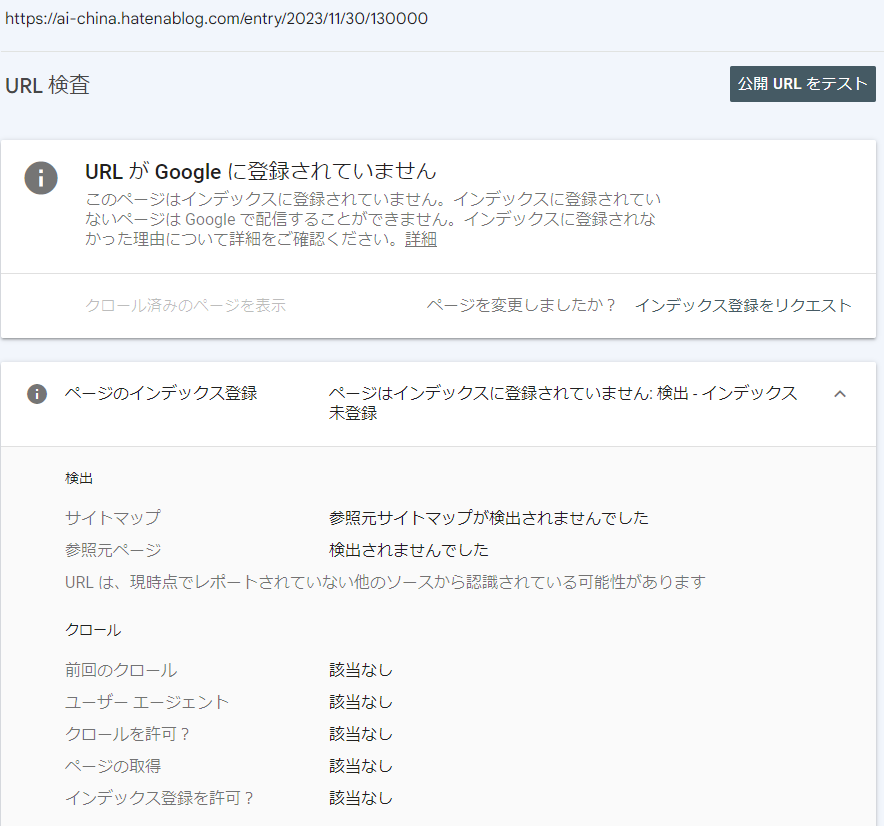Image resolution: width=884 pixels, height=826 pixels.
Task: Click the ユーザー エージェント label
Action: (x=147, y=702)
